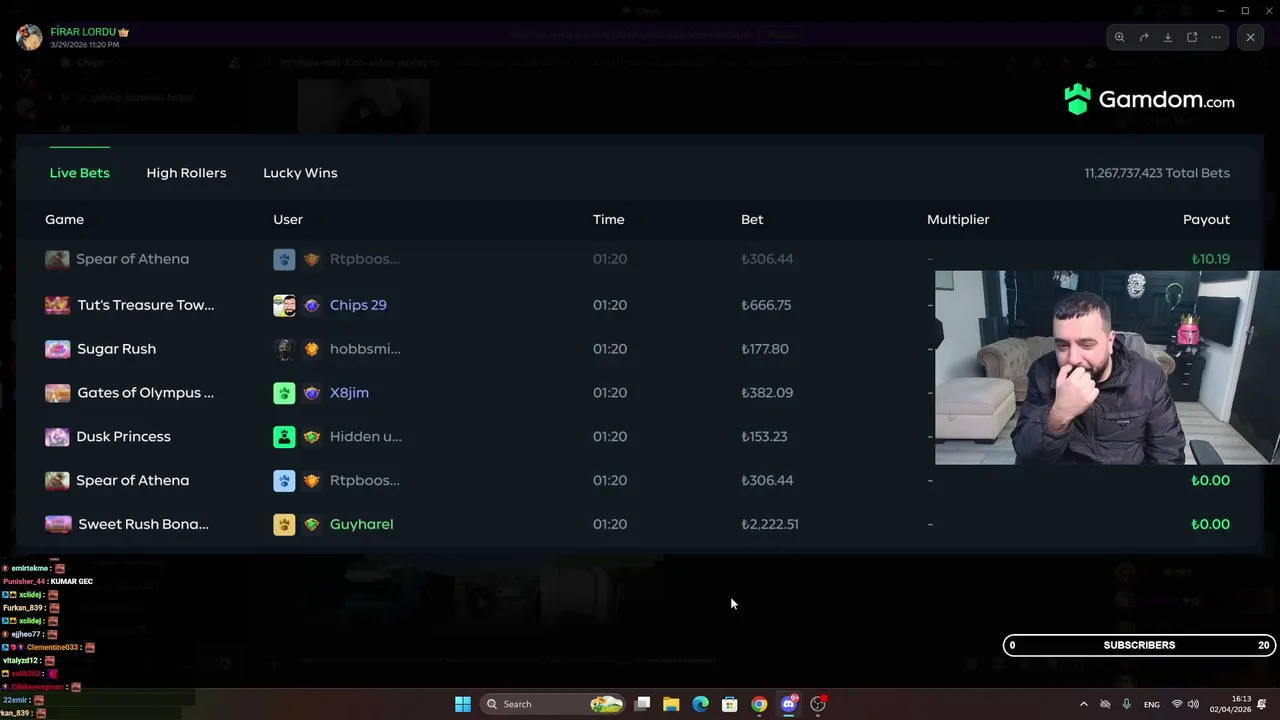
Task: Click the Bet column header
Action: [x=752, y=220]
